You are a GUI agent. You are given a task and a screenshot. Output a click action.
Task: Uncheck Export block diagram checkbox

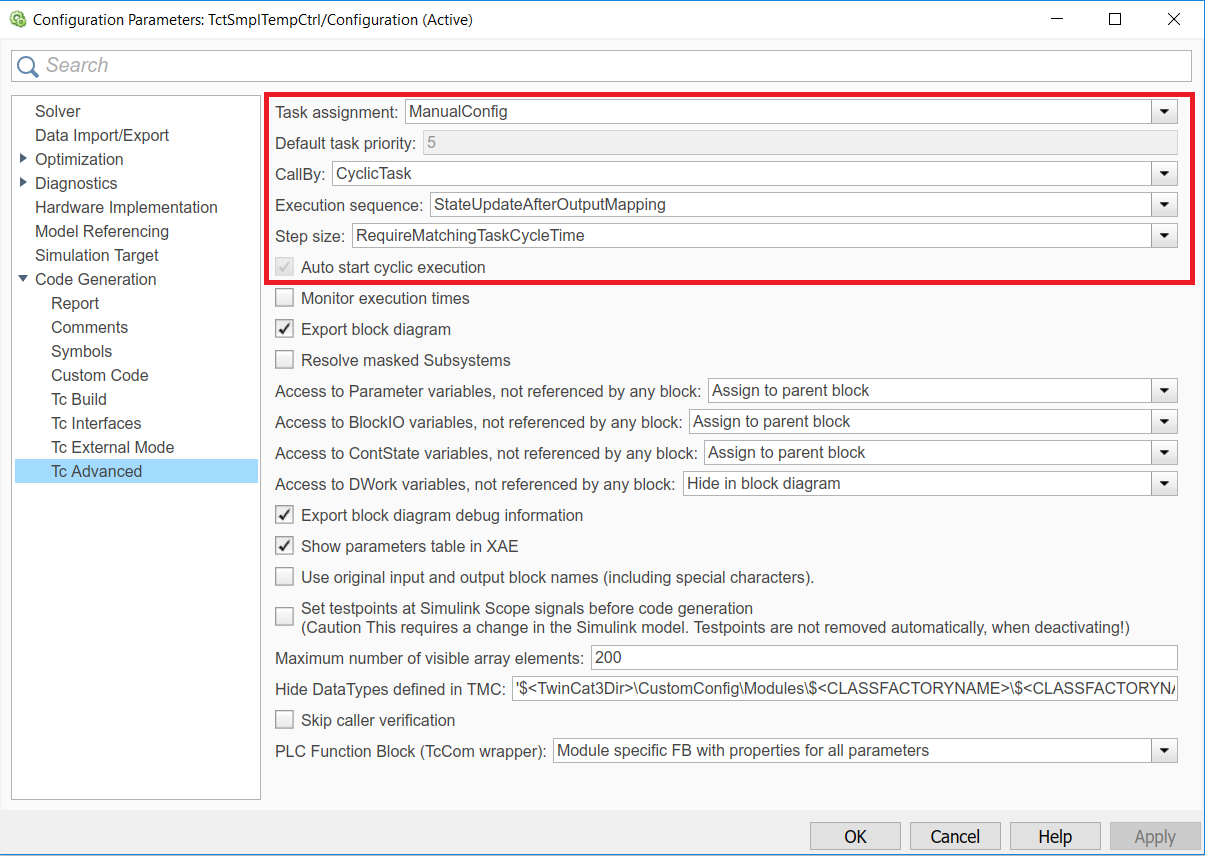click(285, 329)
